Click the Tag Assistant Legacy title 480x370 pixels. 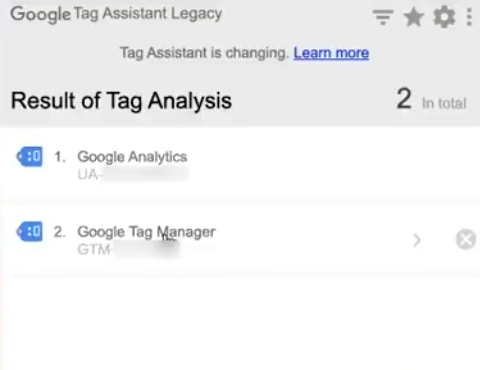(148, 14)
